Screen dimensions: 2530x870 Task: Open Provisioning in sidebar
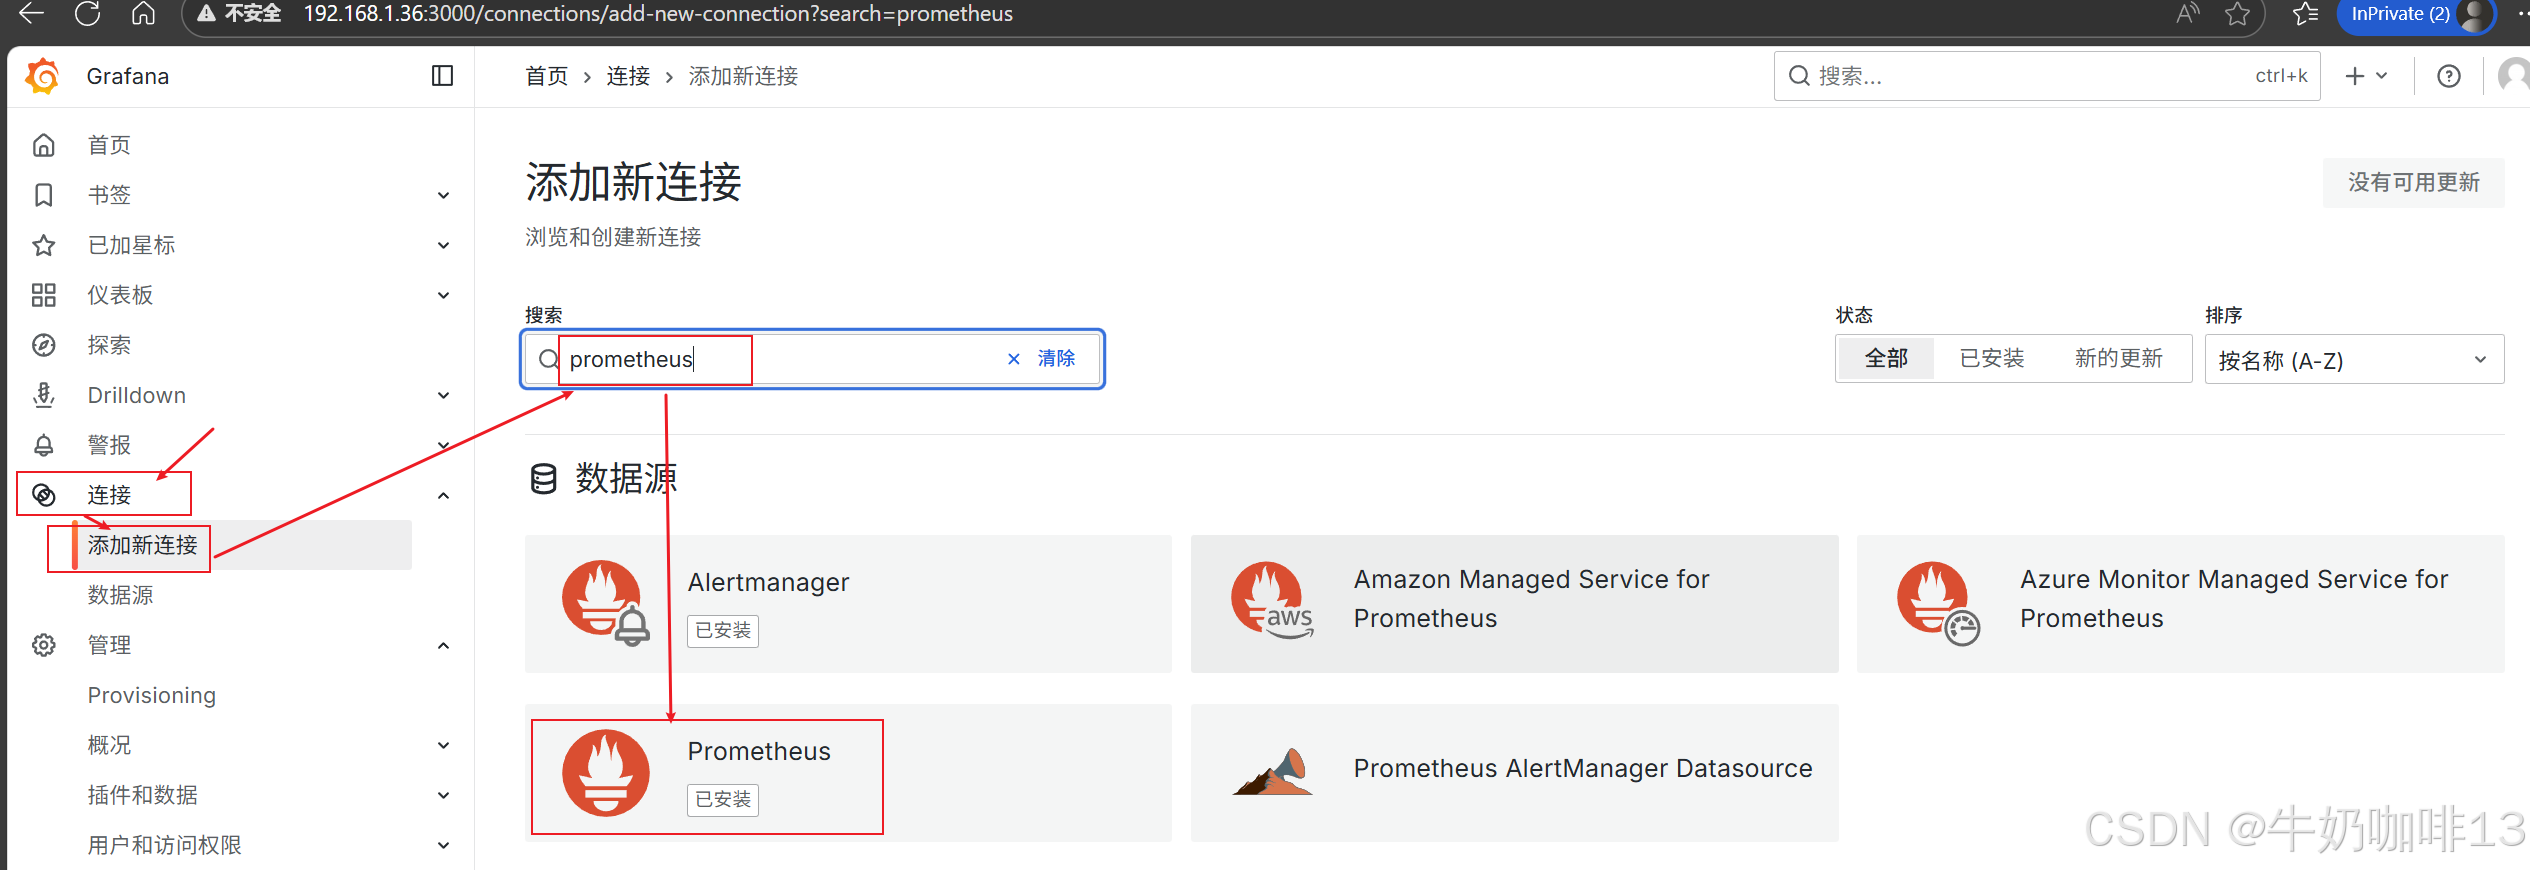(x=151, y=695)
